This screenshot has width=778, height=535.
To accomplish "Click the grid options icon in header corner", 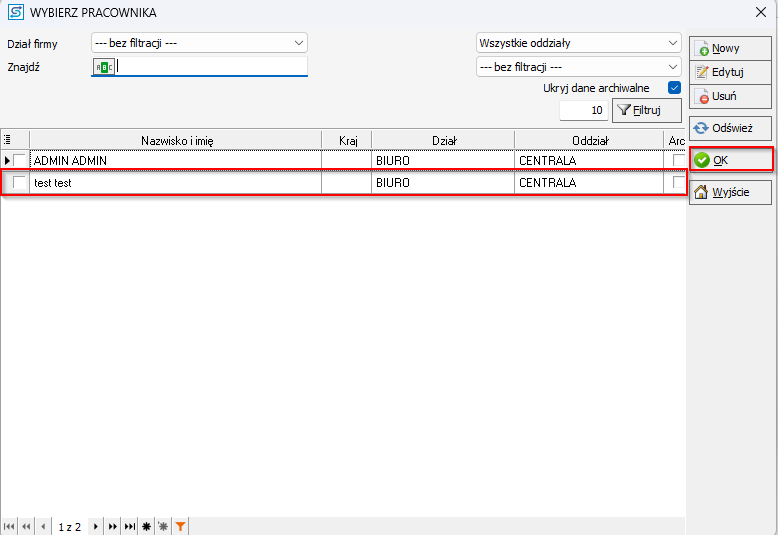I will click(7, 141).
